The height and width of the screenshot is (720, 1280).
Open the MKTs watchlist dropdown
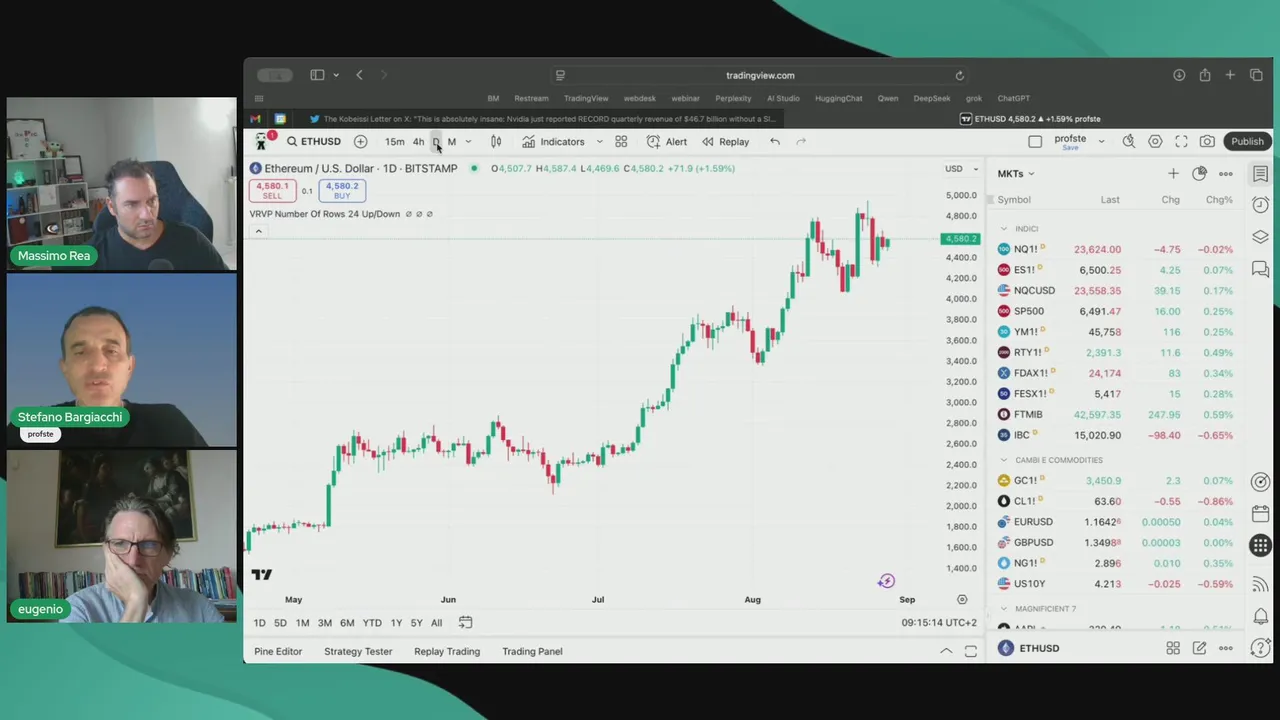[1016, 174]
